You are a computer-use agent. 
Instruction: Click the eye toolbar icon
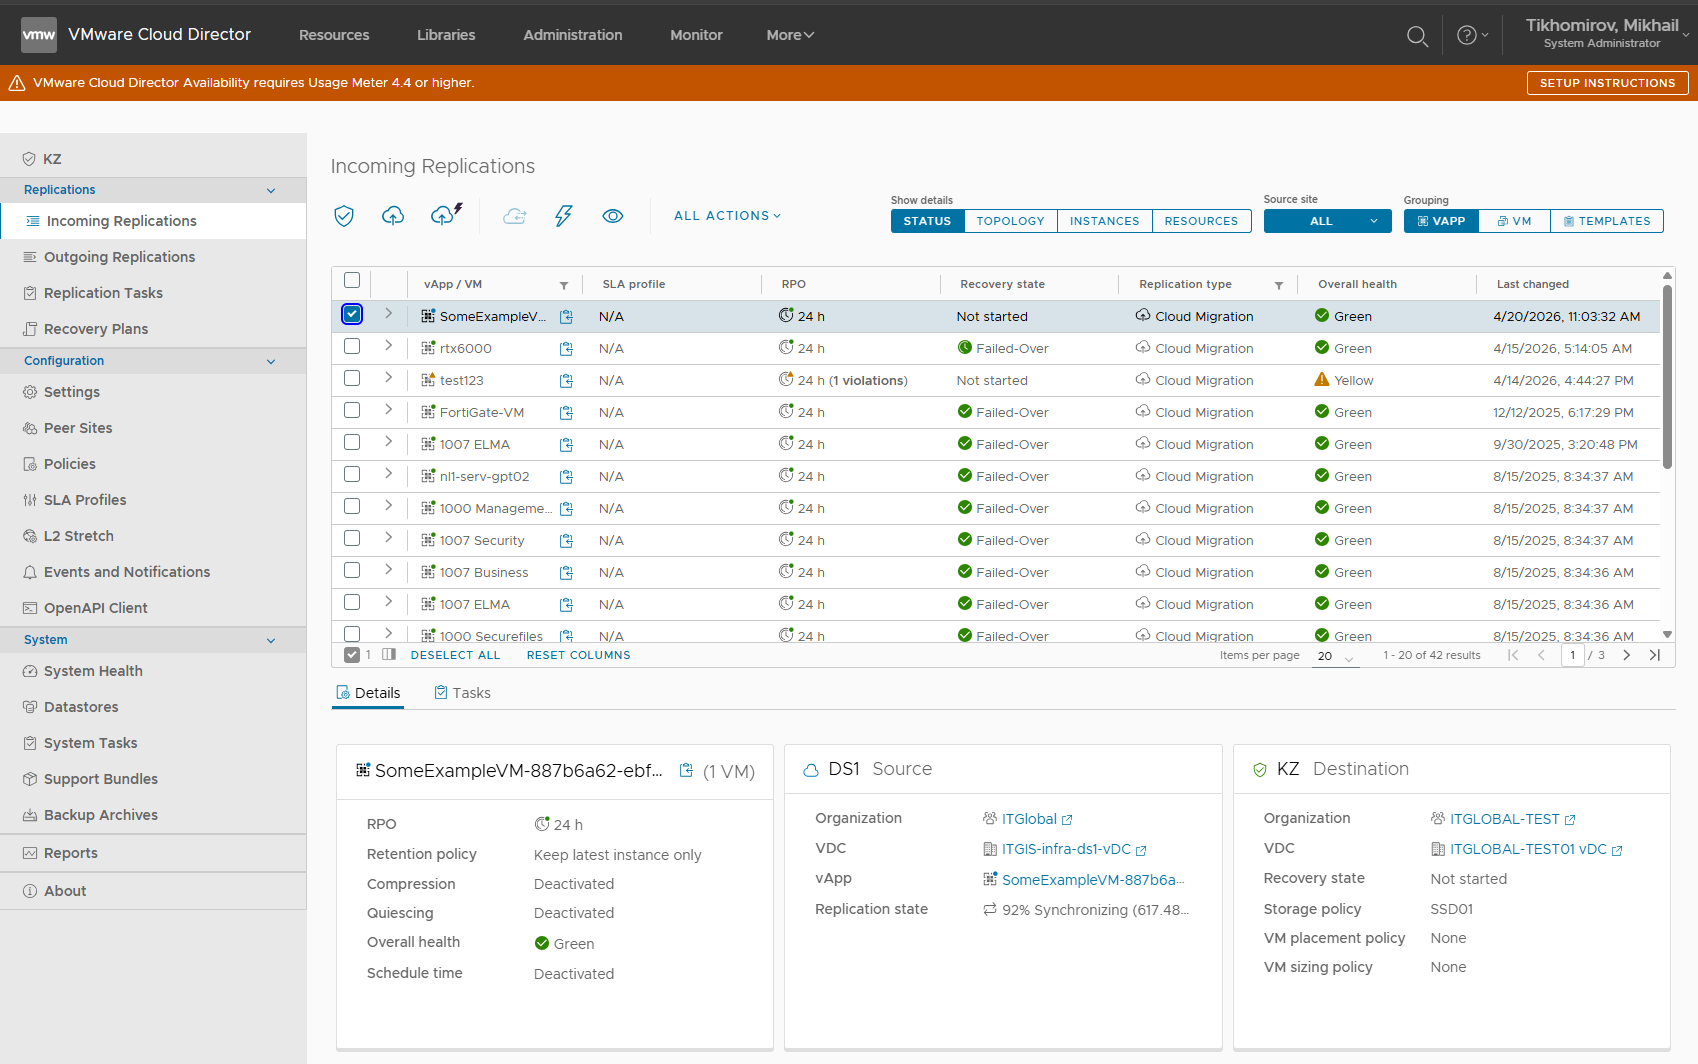[x=613, y=216]
